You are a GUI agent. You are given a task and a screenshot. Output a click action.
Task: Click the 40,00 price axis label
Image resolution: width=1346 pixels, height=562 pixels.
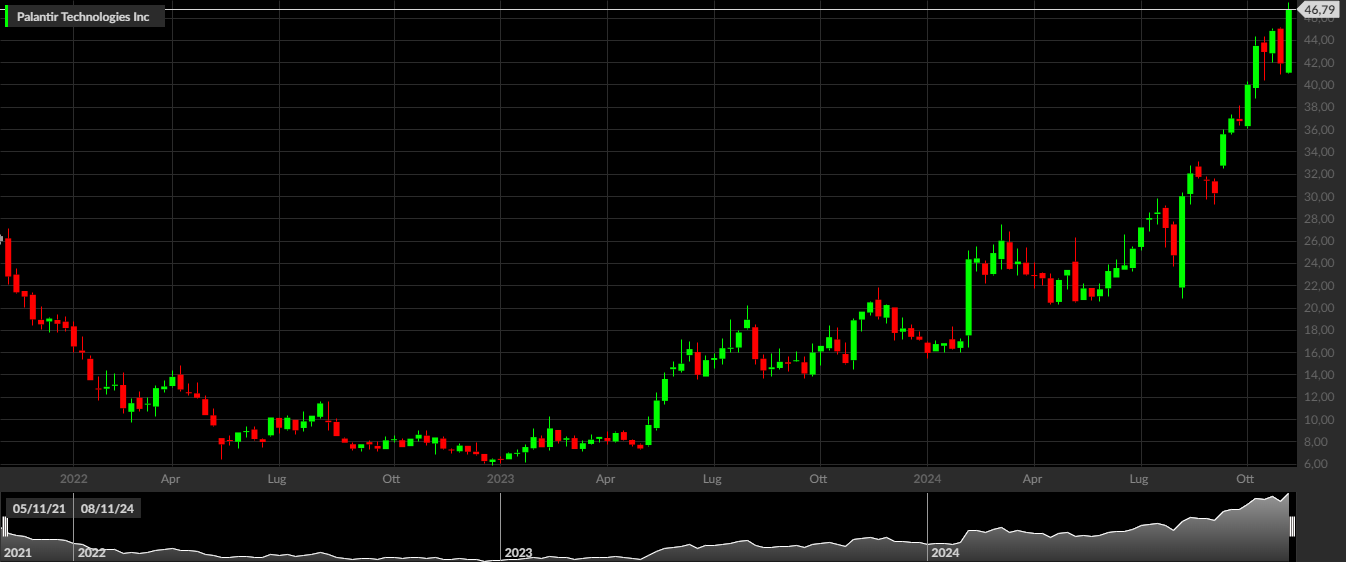tap(1319, 85)
